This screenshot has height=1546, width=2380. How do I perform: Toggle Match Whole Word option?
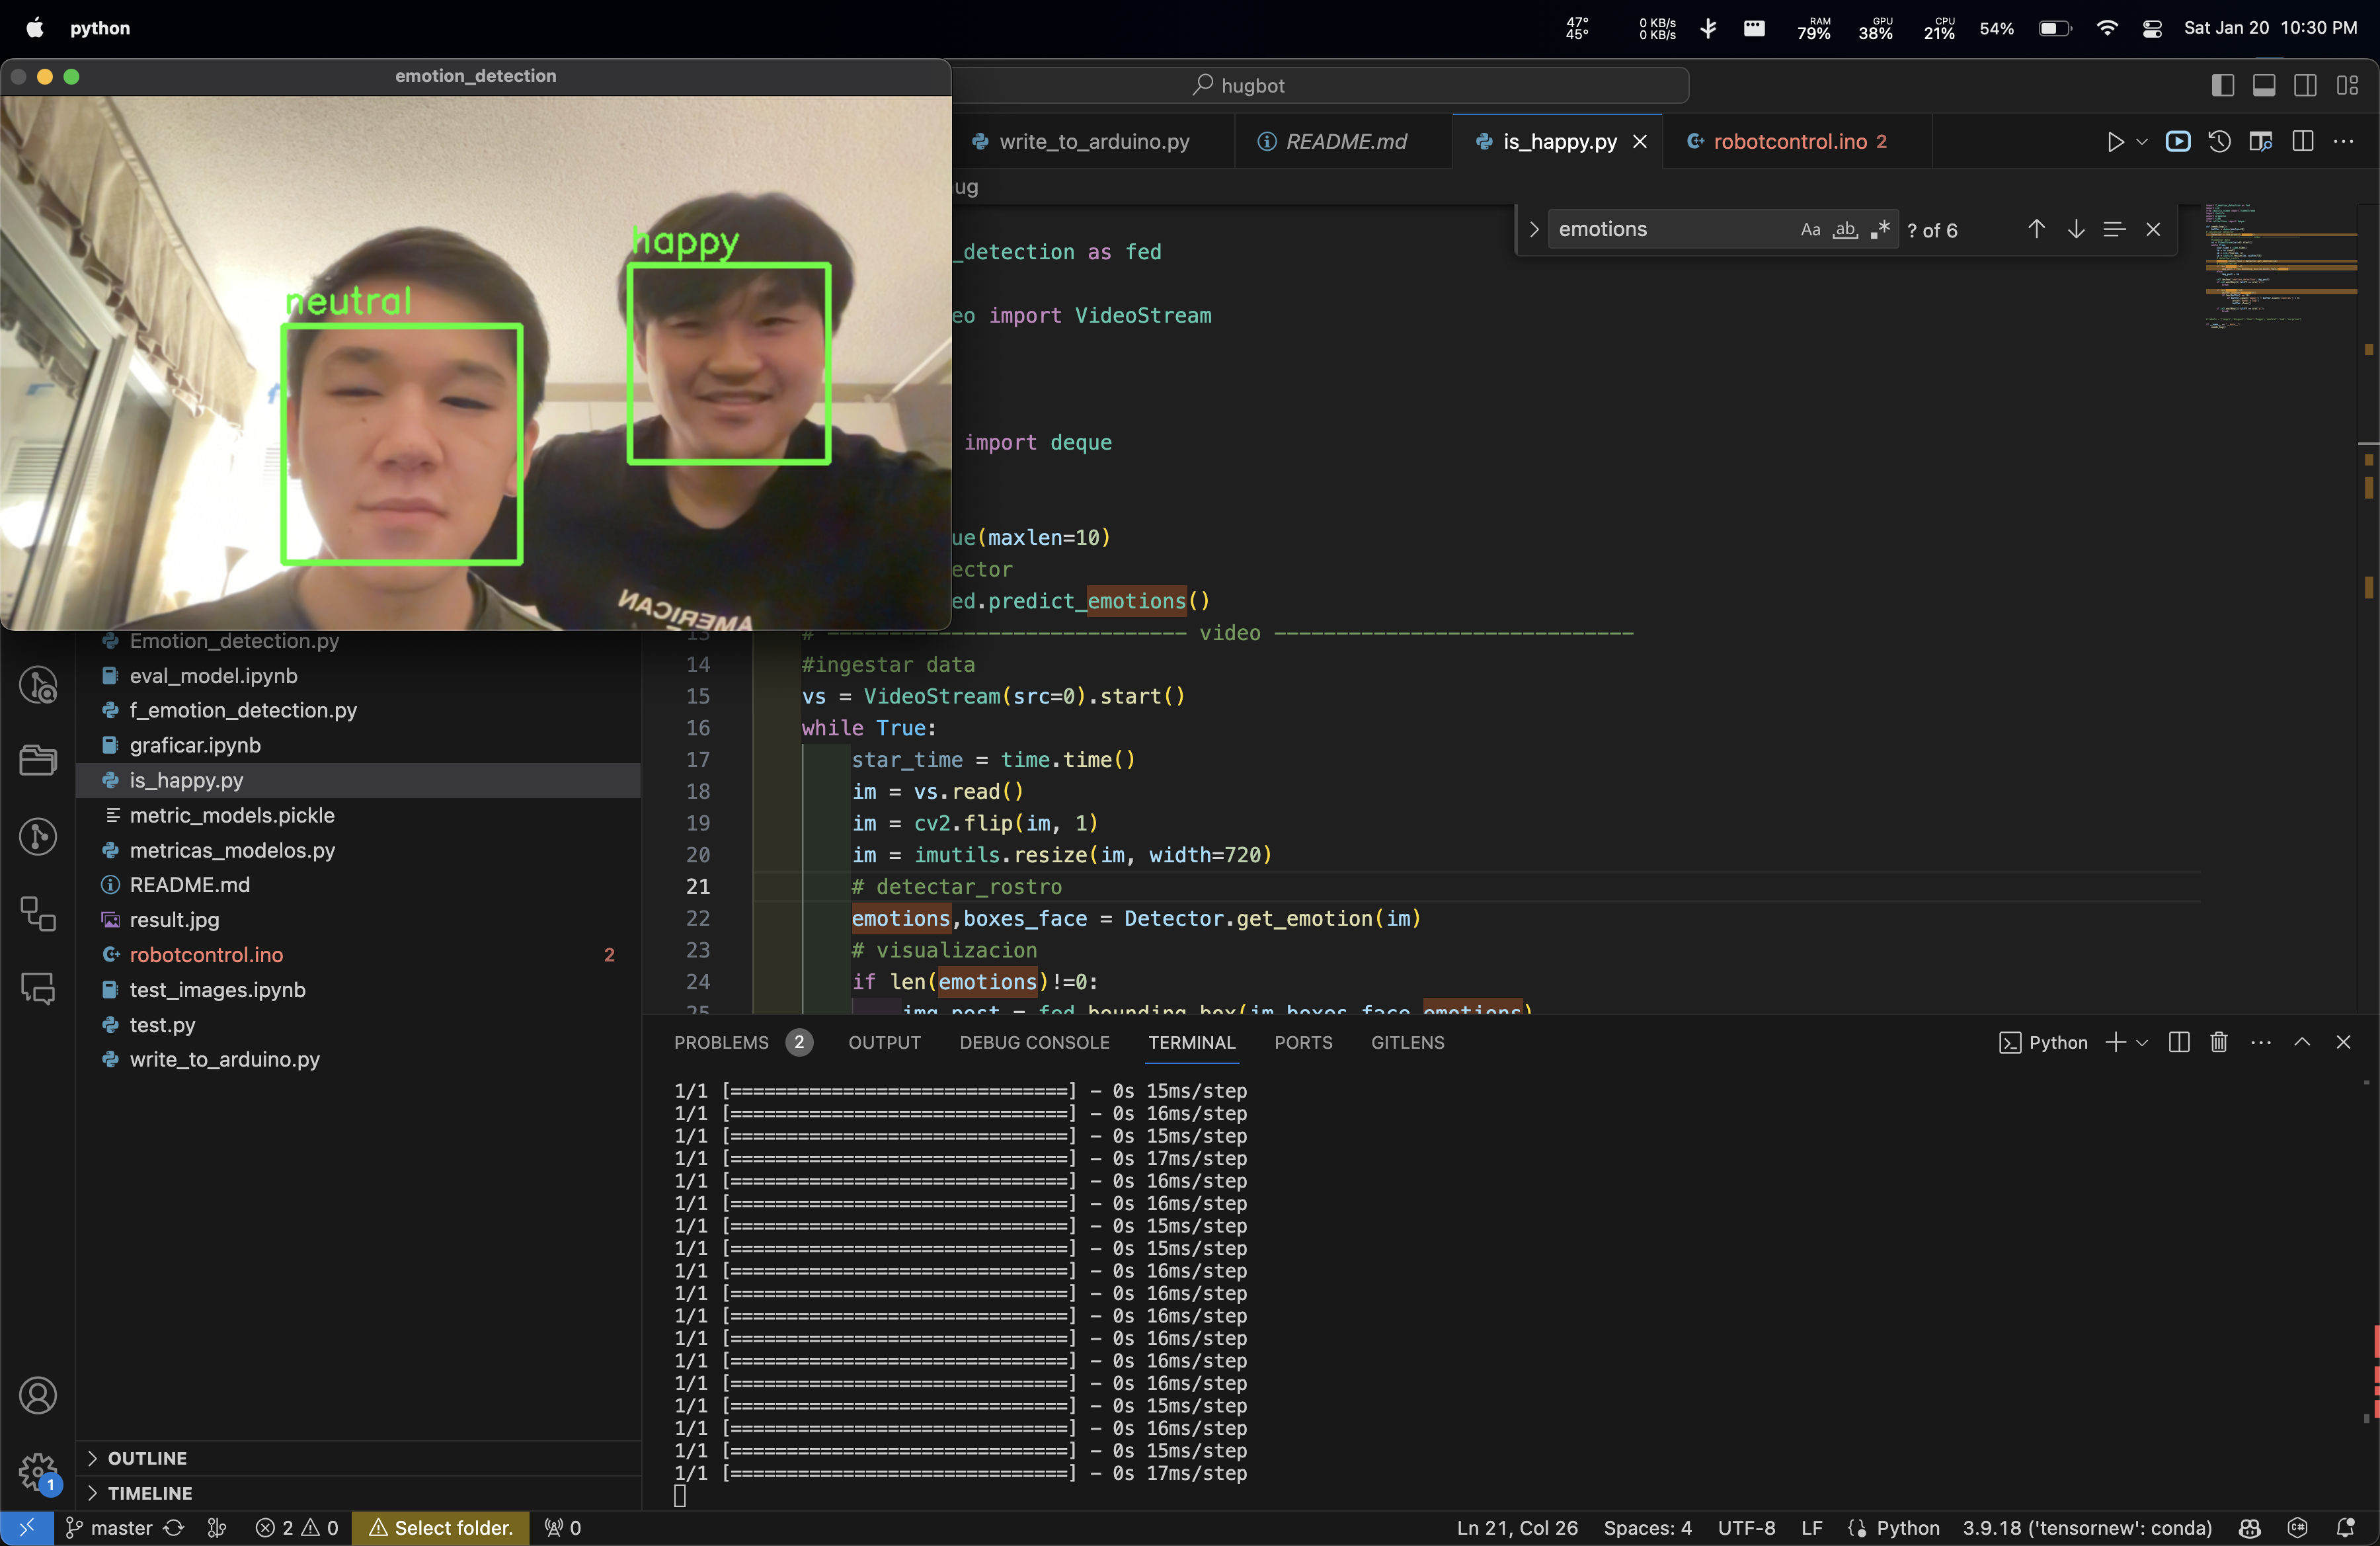(x=1845, y=229)
